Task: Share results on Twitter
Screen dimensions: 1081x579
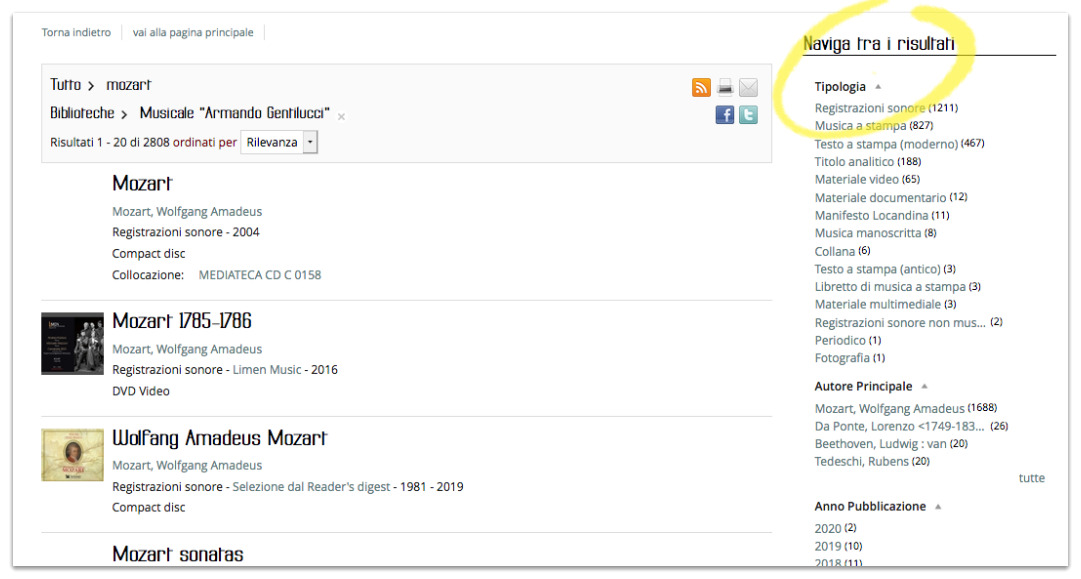Action: (x=748, y=115)
